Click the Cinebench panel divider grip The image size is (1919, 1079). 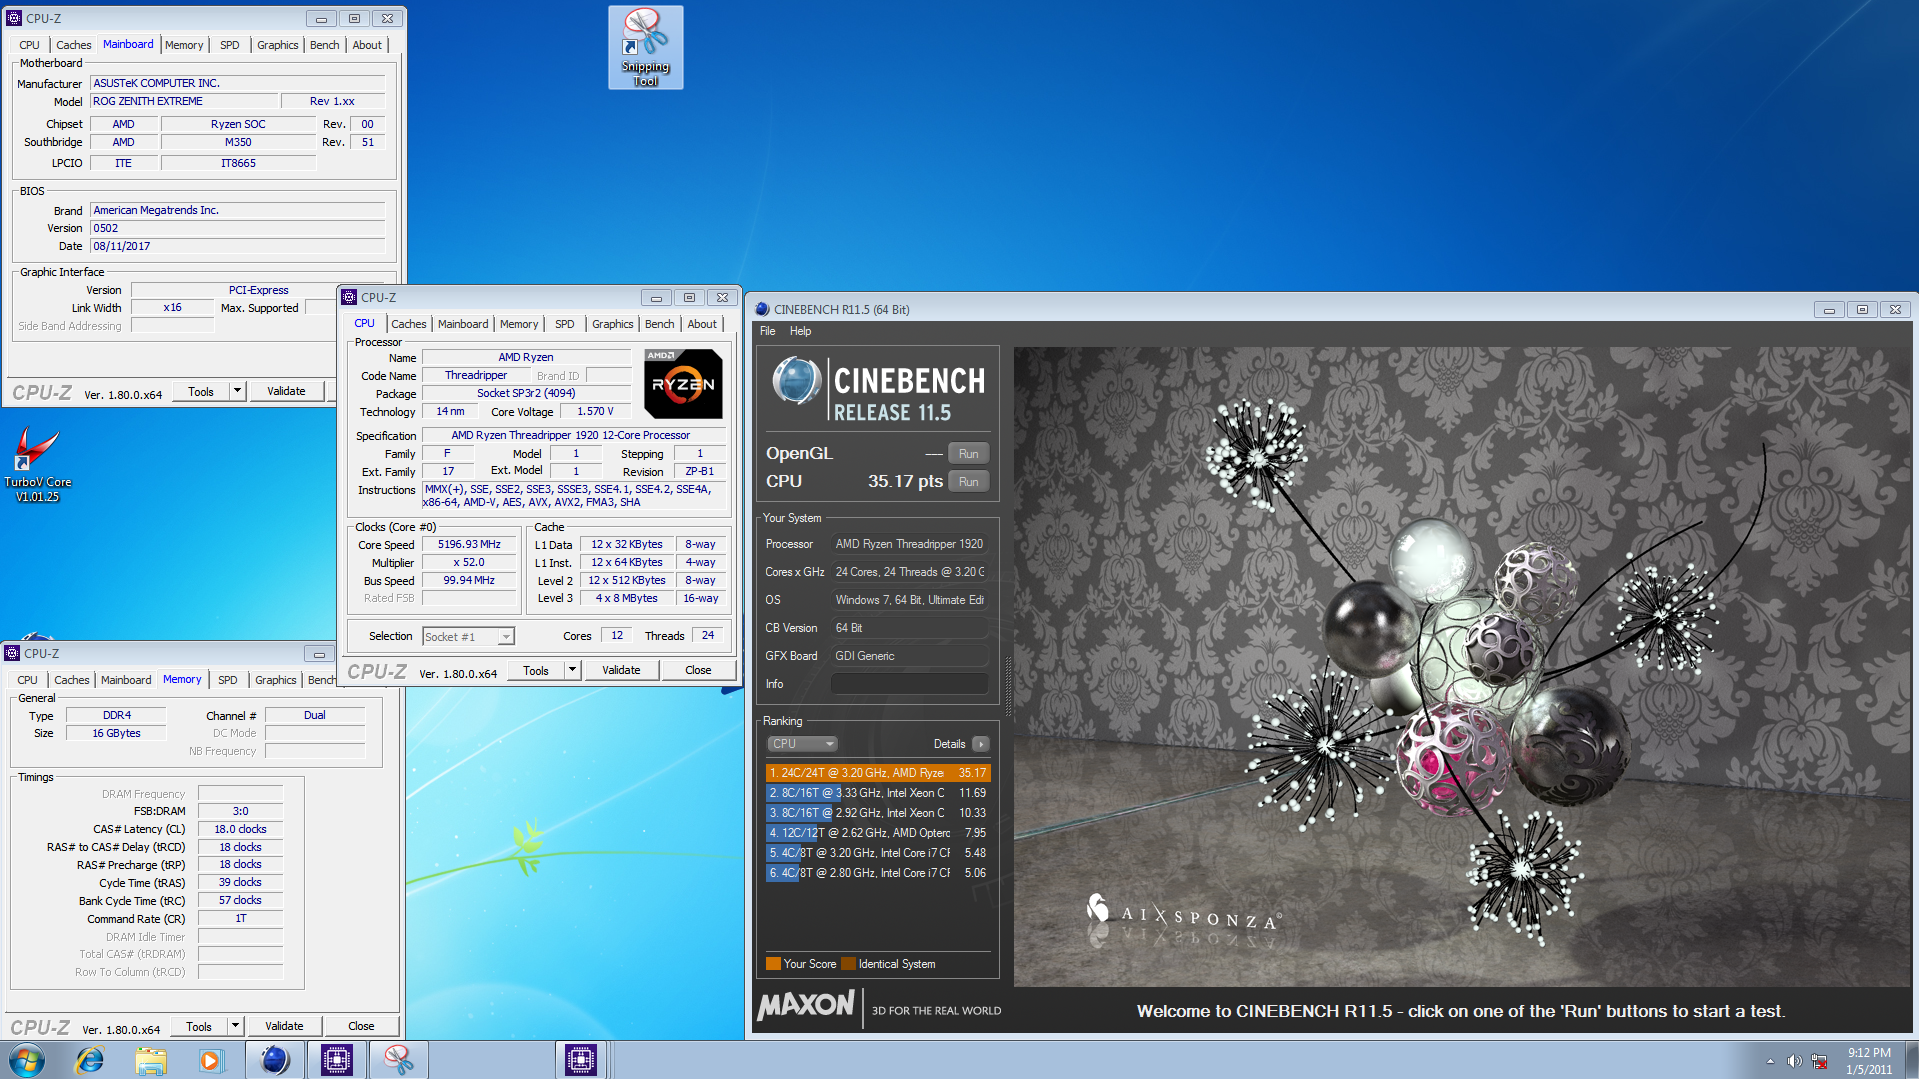[x=1007, y=686]
